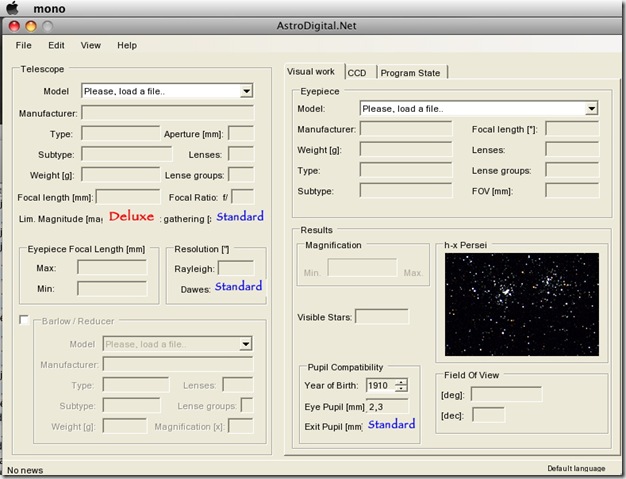Open the mono application menu

[x=49, y=8]
